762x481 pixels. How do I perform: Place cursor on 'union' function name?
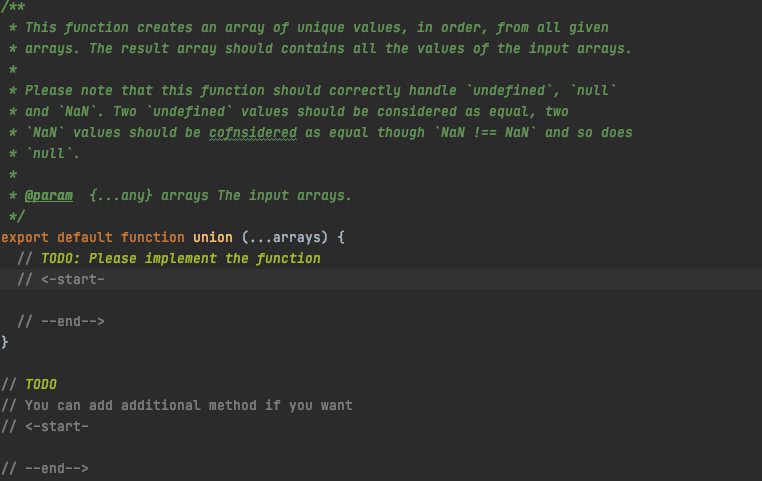[212, 237]
